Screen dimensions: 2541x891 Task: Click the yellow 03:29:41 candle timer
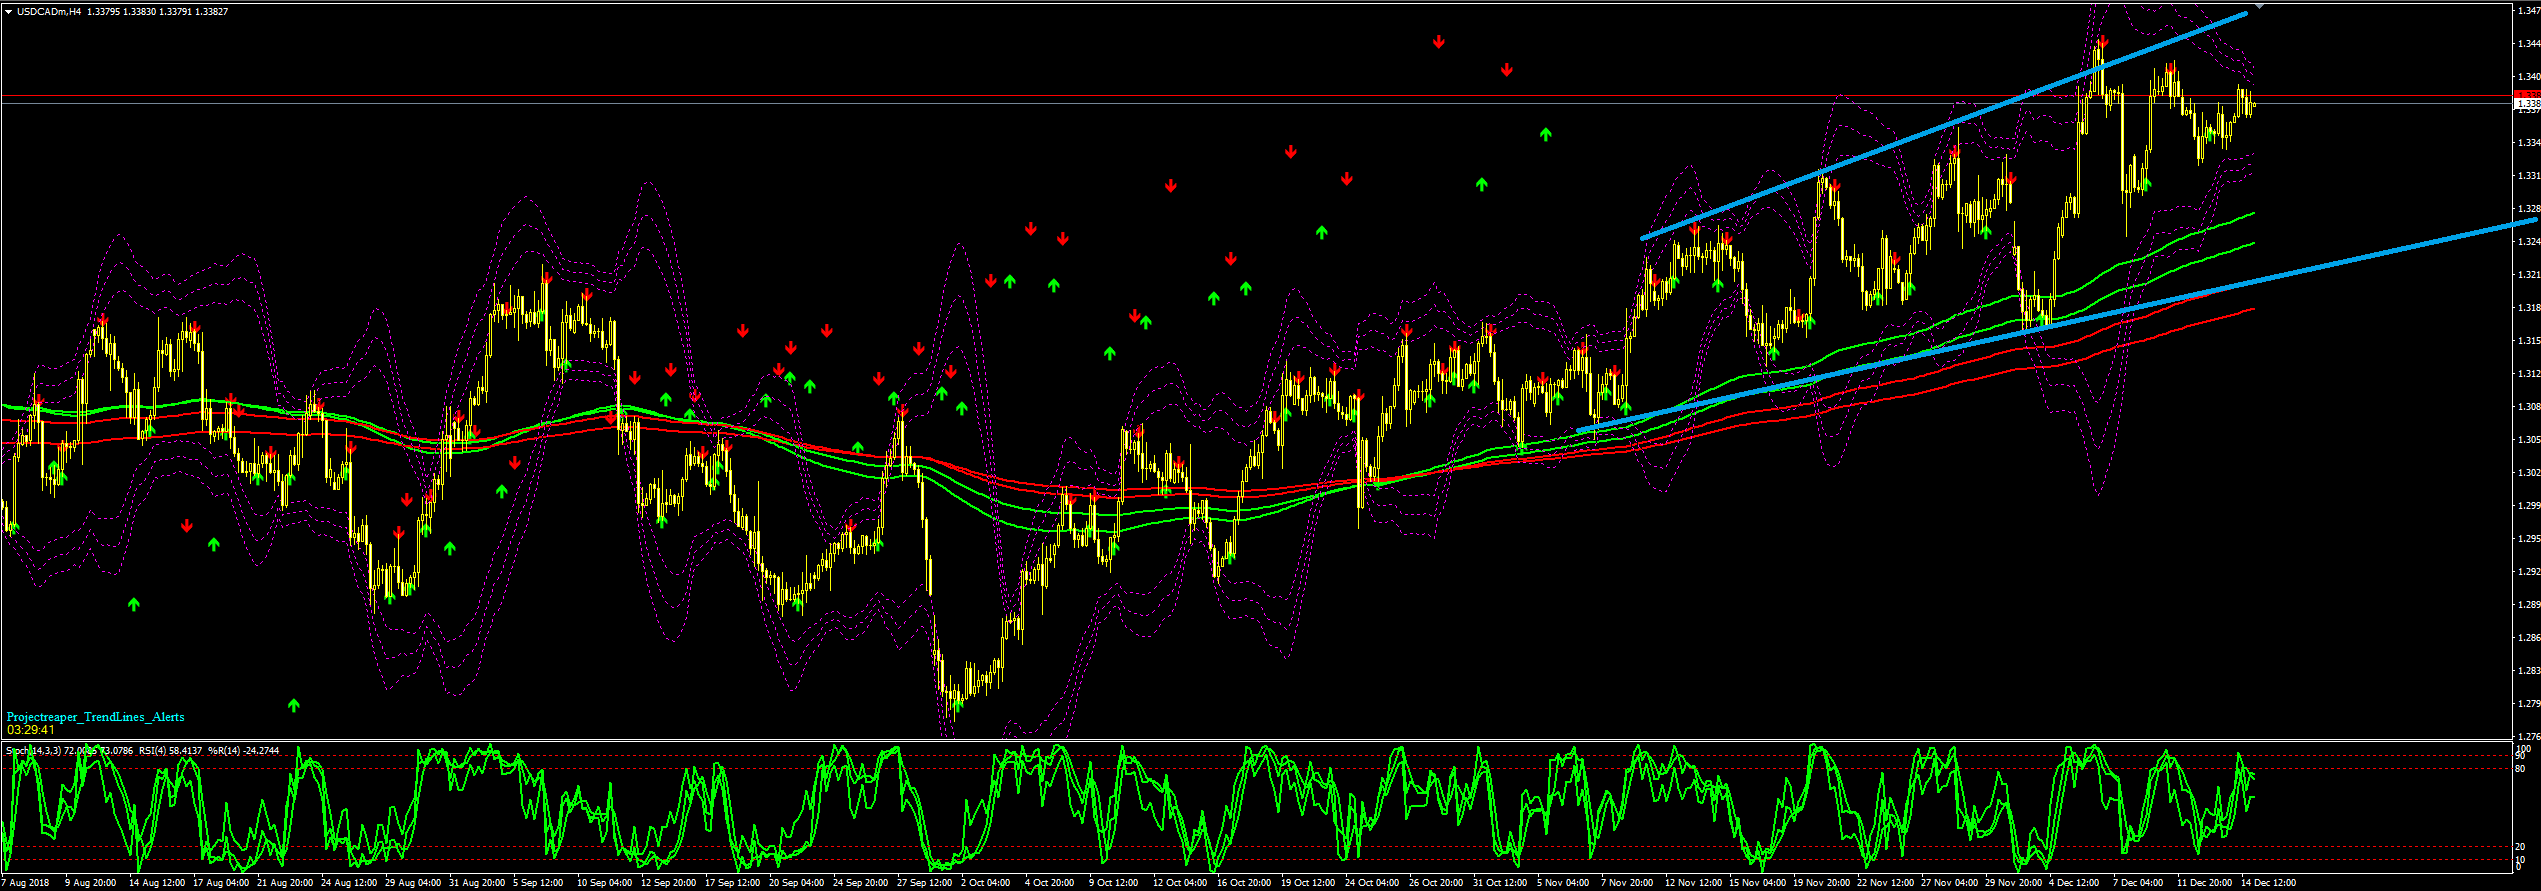31,730
